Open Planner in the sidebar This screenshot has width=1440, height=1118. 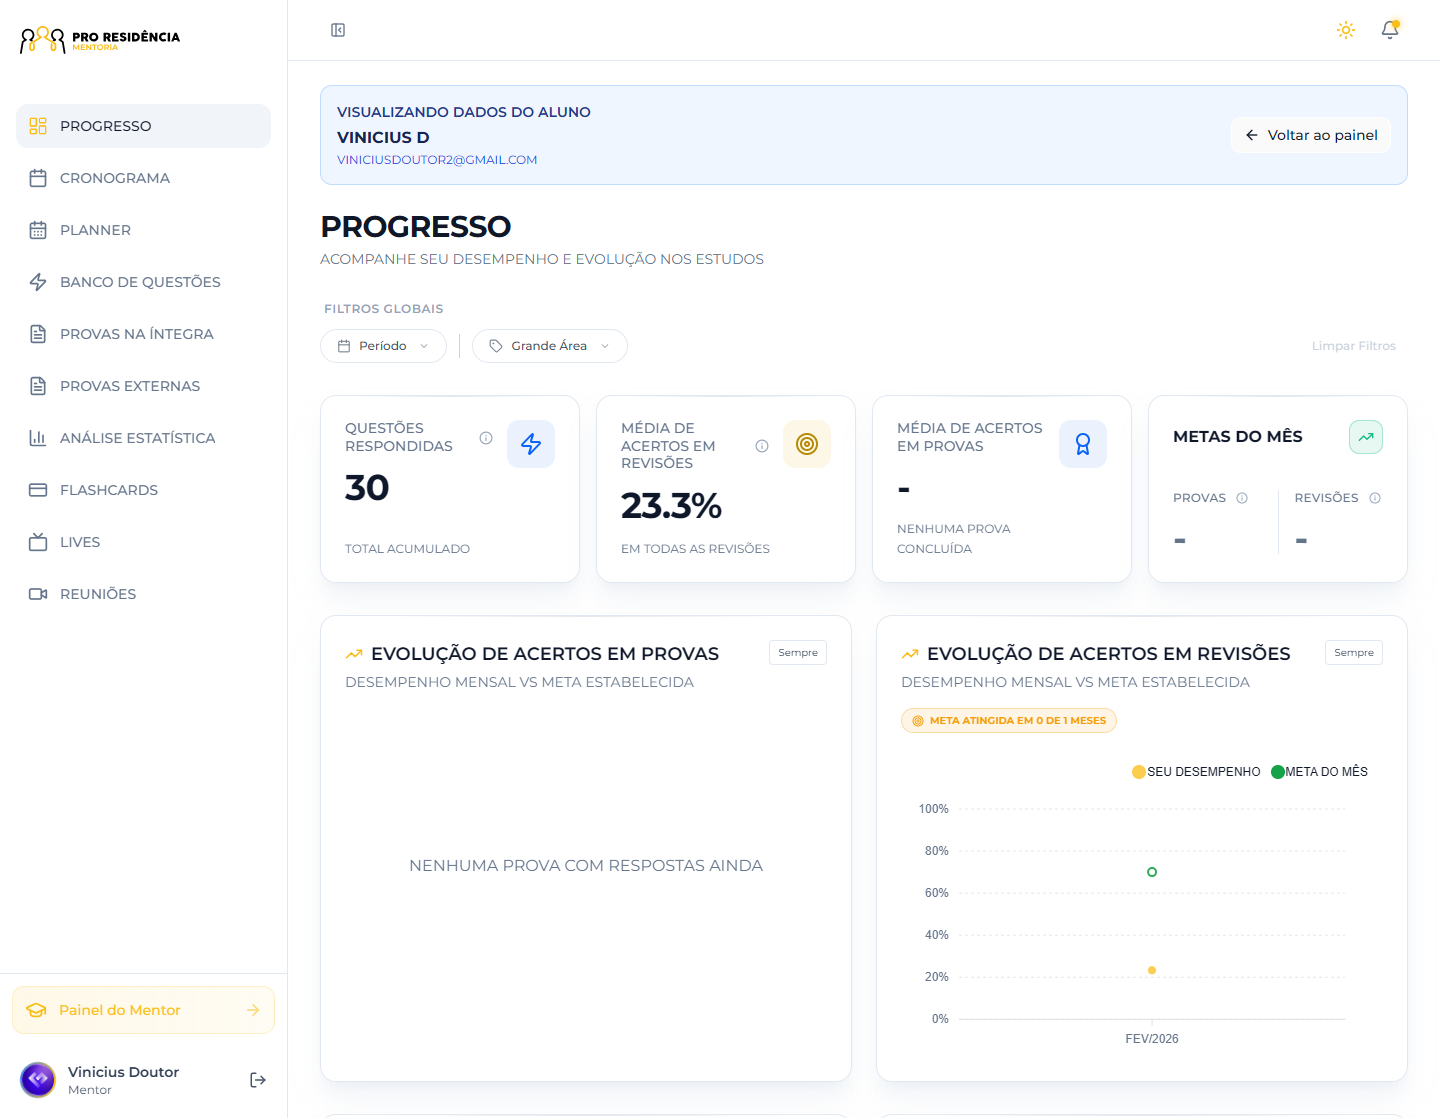(x=143, y=230)
